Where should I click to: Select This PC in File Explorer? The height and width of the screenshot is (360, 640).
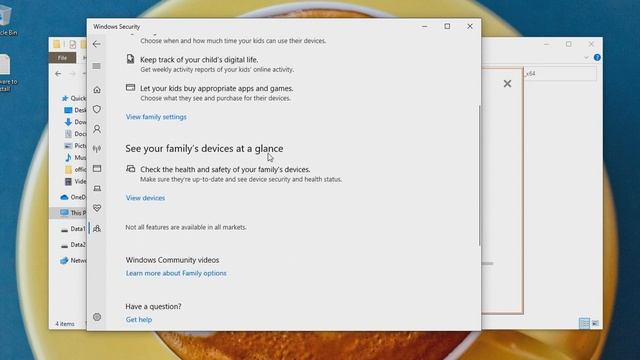pyautogui.click(x=73, y=213)
